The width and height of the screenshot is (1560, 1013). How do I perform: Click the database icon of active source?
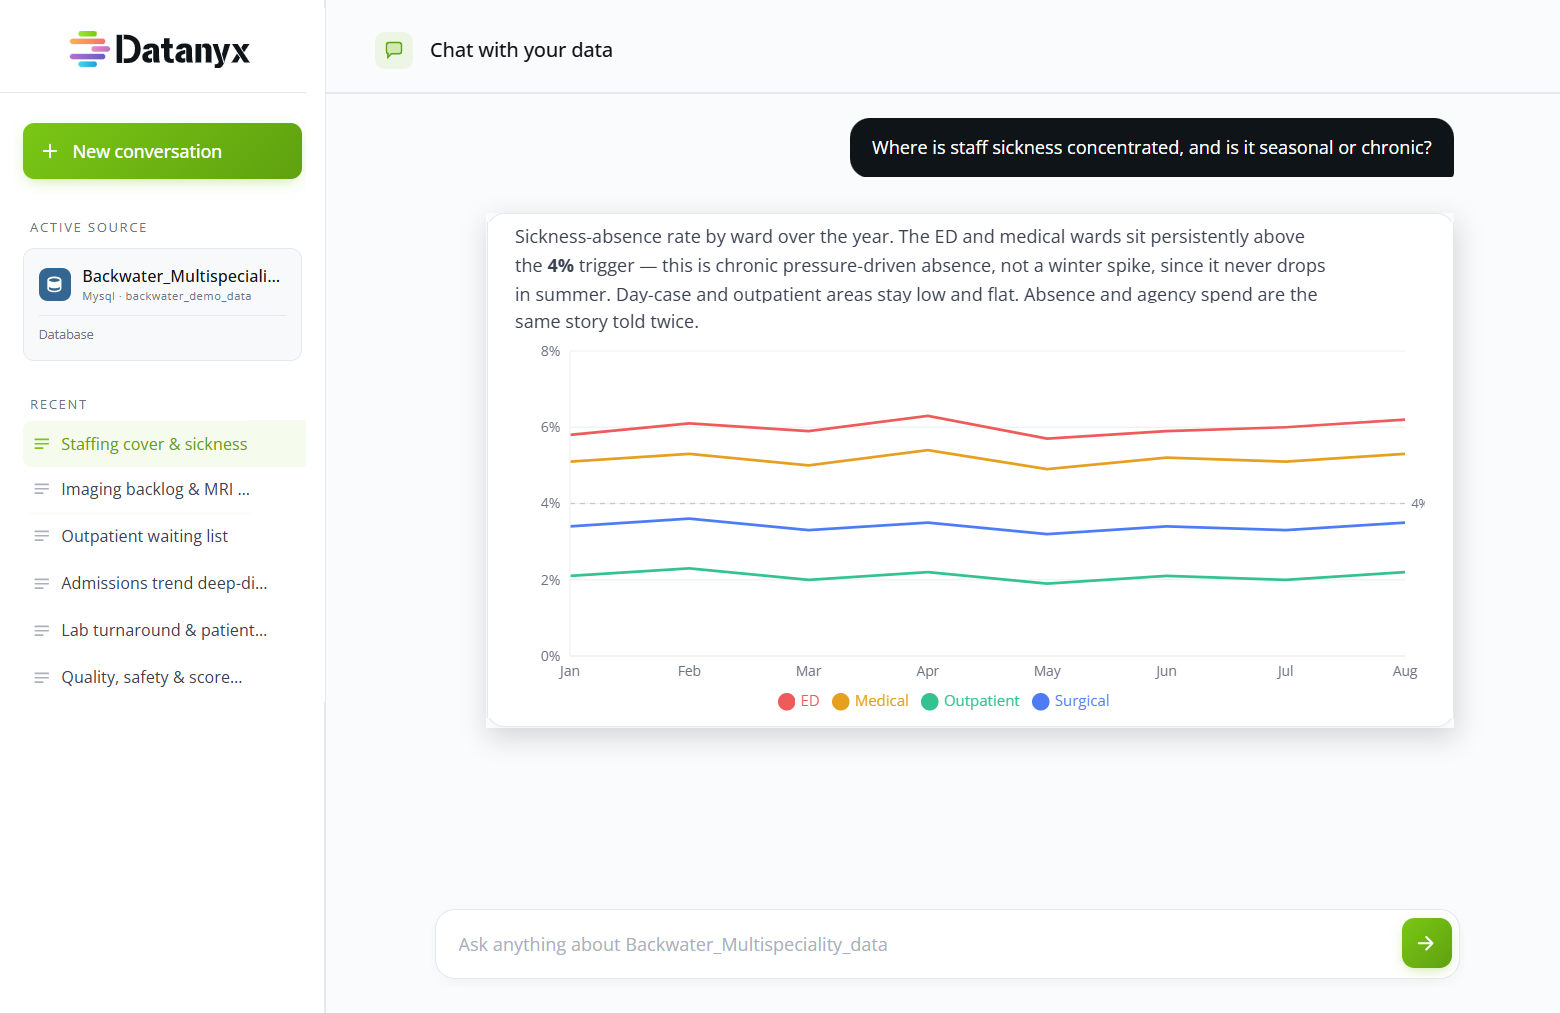(x=55, y=284)
